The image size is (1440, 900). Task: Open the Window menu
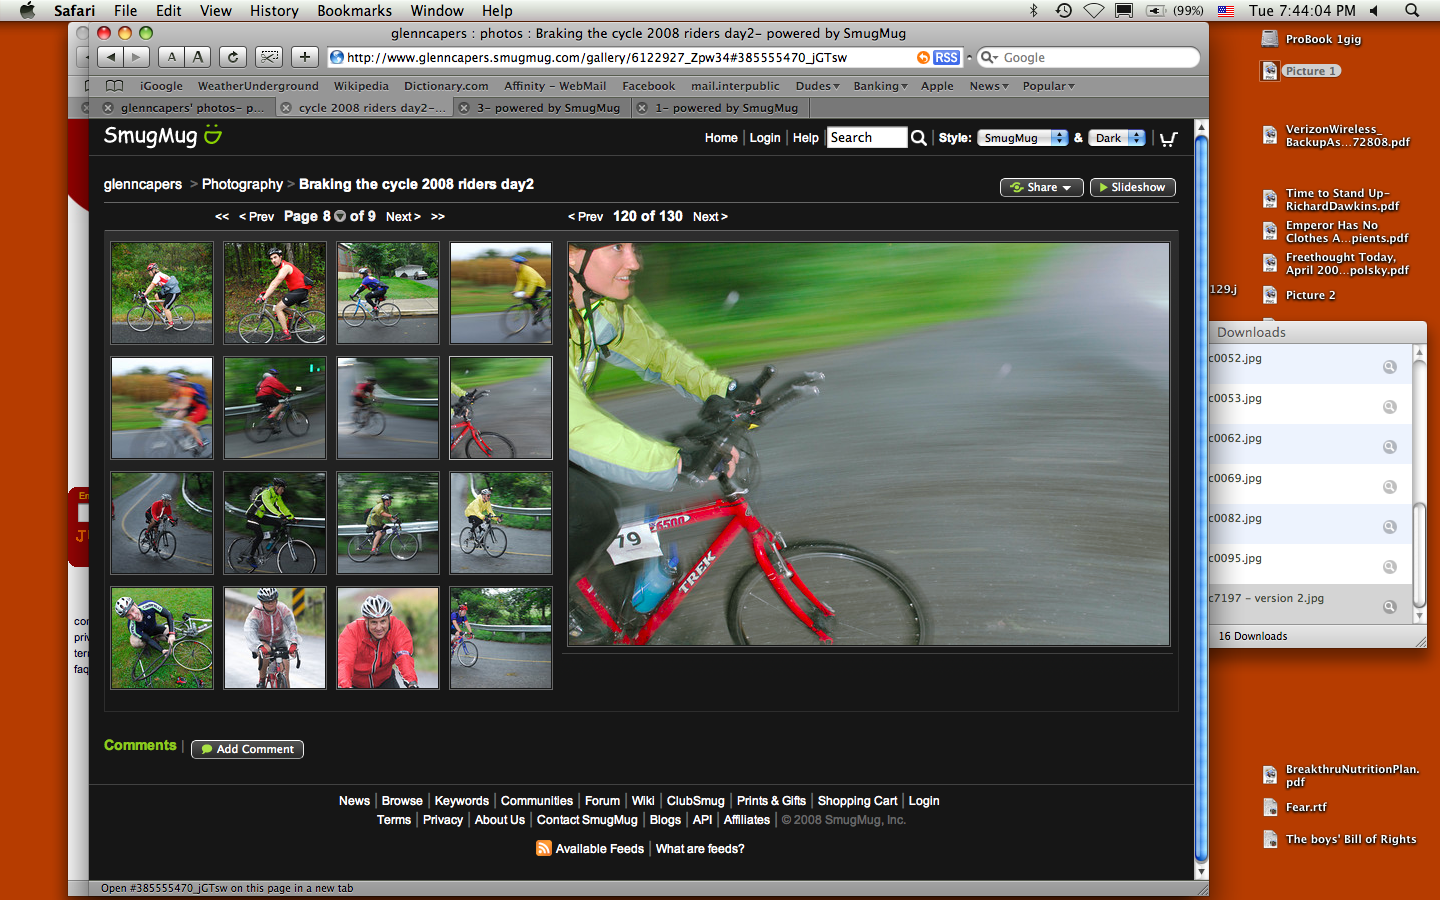[x=437, y=10]
